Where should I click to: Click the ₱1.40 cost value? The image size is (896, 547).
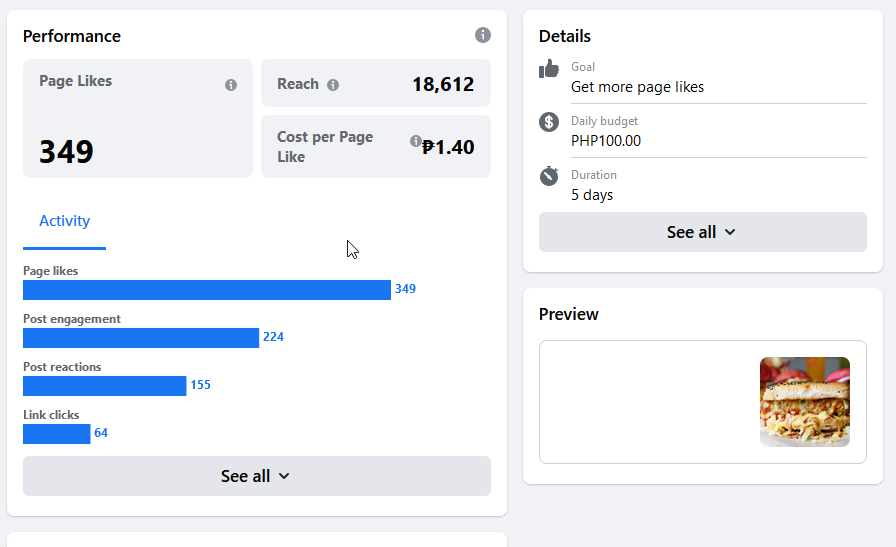pos(448,148)
